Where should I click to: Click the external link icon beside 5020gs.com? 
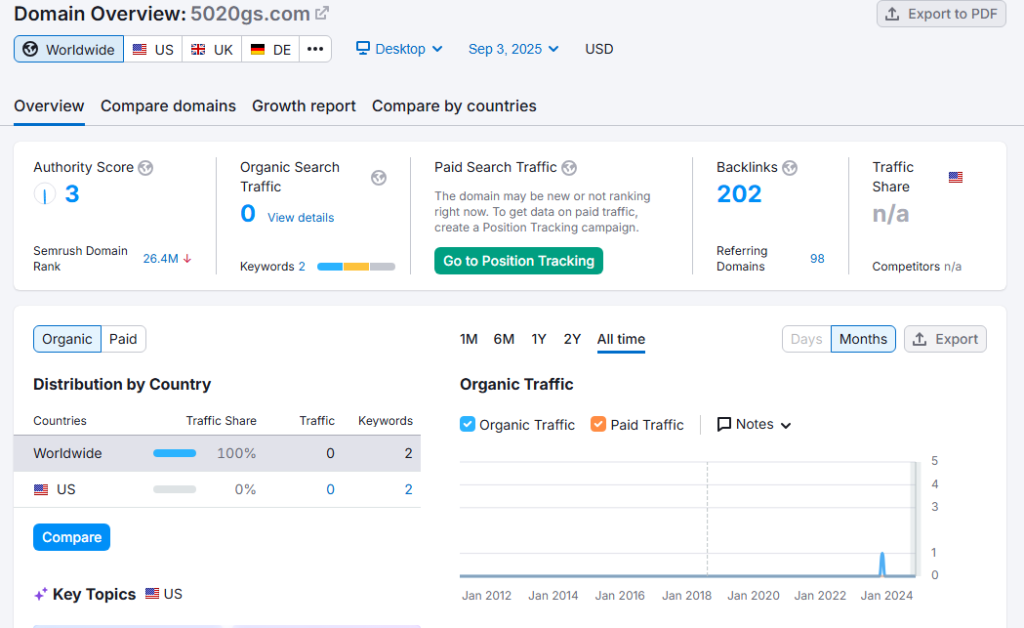pos(322,14)
